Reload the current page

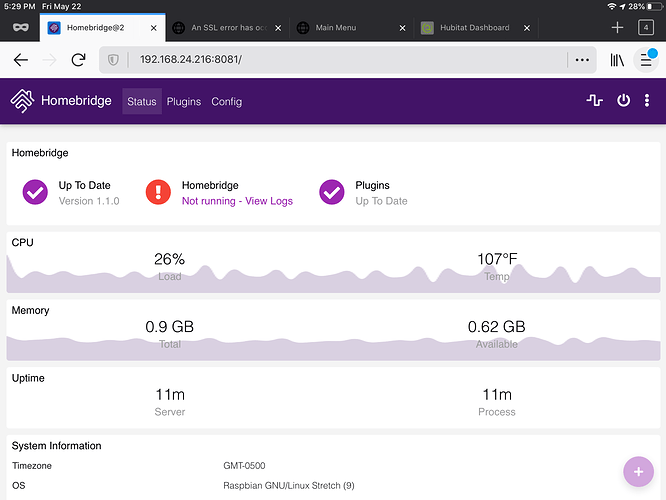[x=79, y=60]
